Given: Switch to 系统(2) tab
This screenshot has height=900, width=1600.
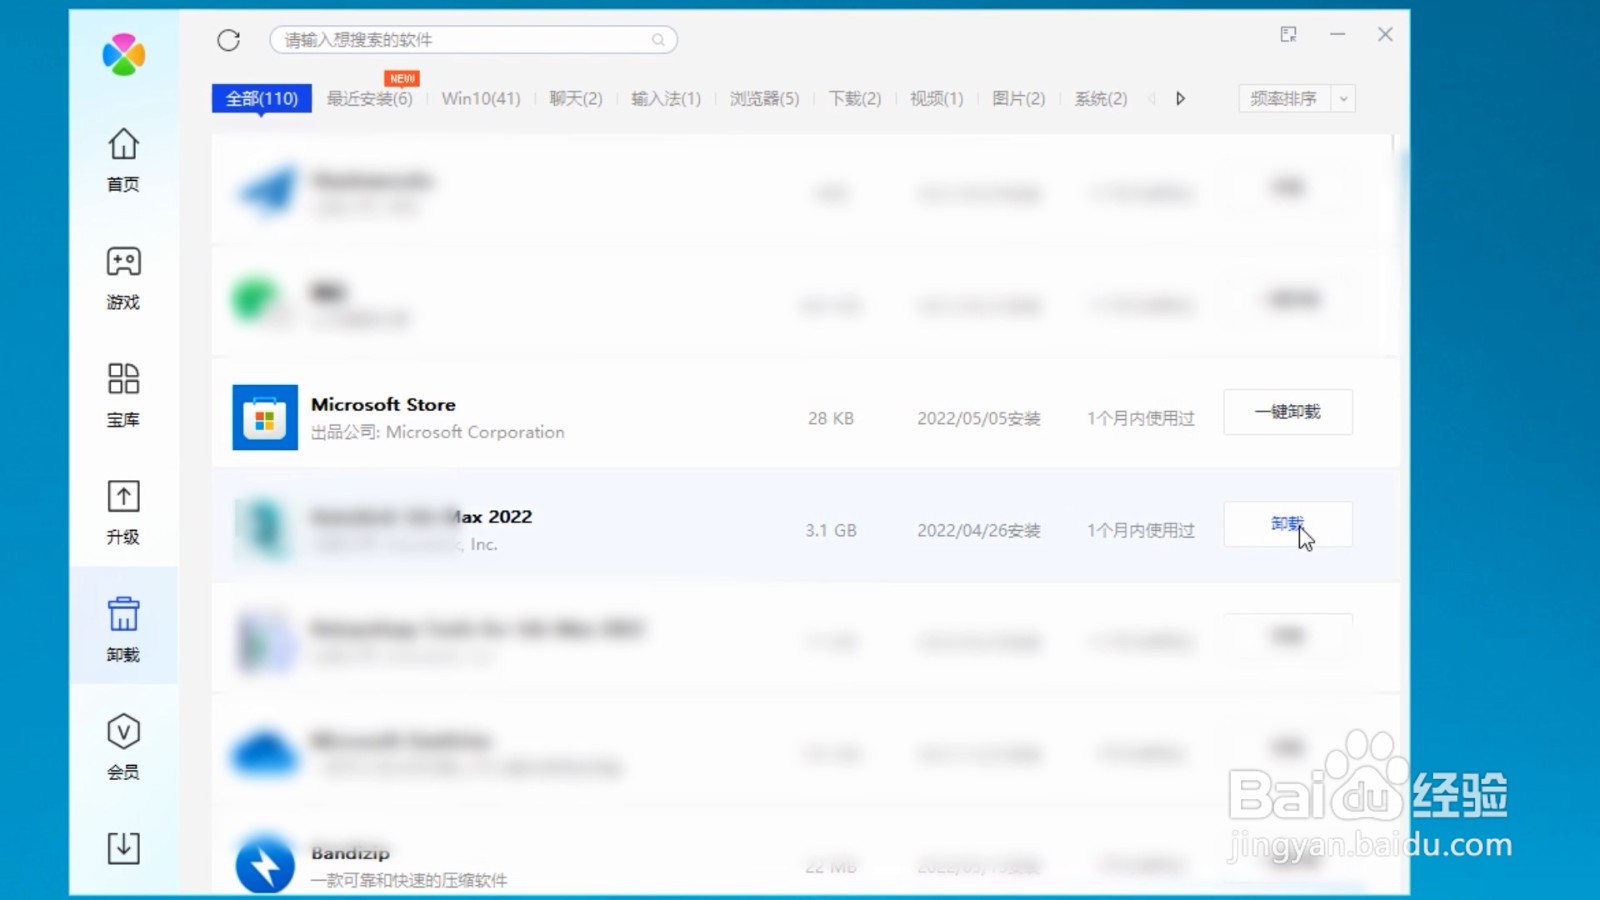Looking at the screenshot, I should (1100, 98).
